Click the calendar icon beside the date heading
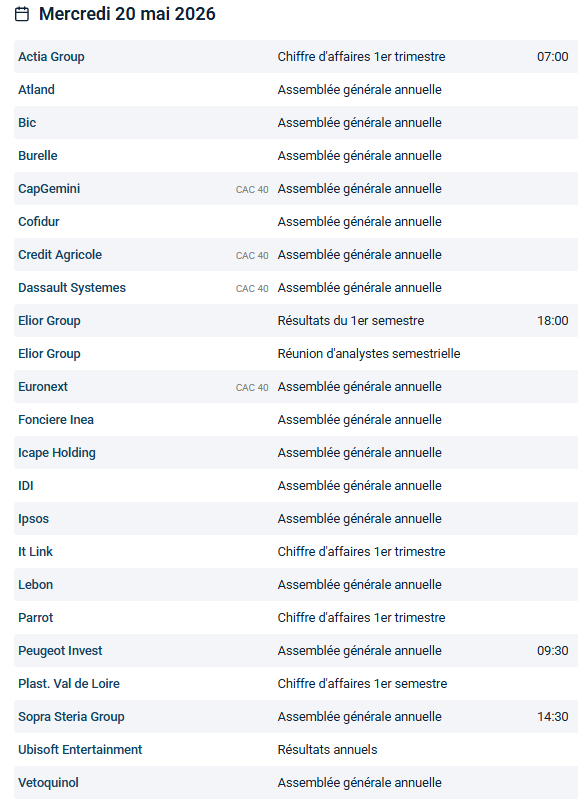The height and width of the screenshot is (806, 578). tap(22, 14)
